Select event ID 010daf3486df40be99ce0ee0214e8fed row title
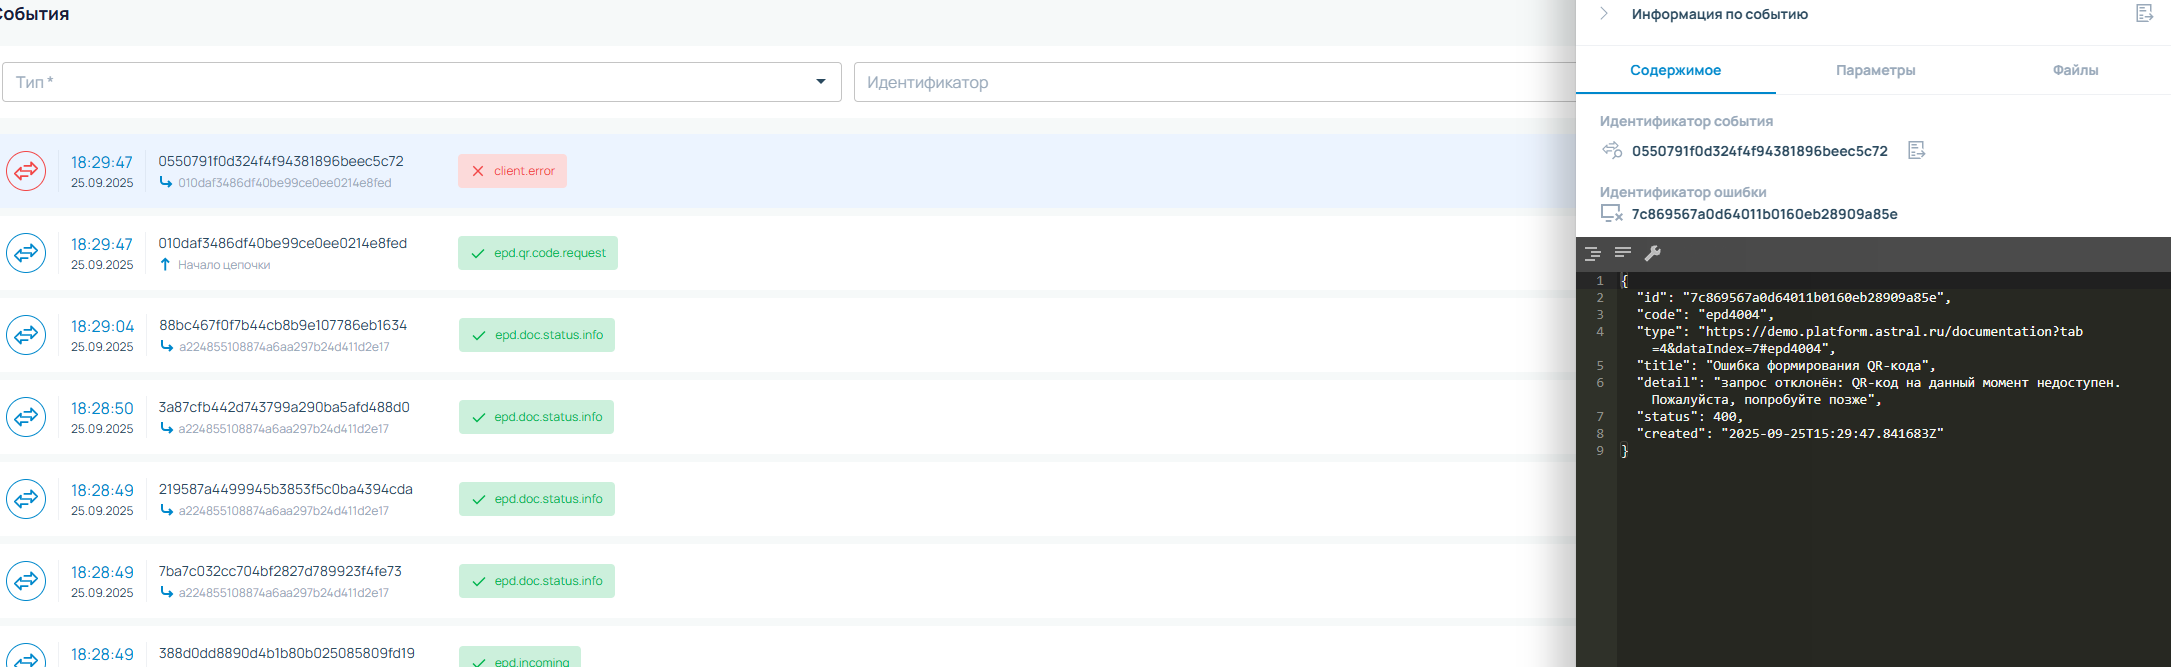This screenshot has width=2171, height=667. [x=283, y=243]
